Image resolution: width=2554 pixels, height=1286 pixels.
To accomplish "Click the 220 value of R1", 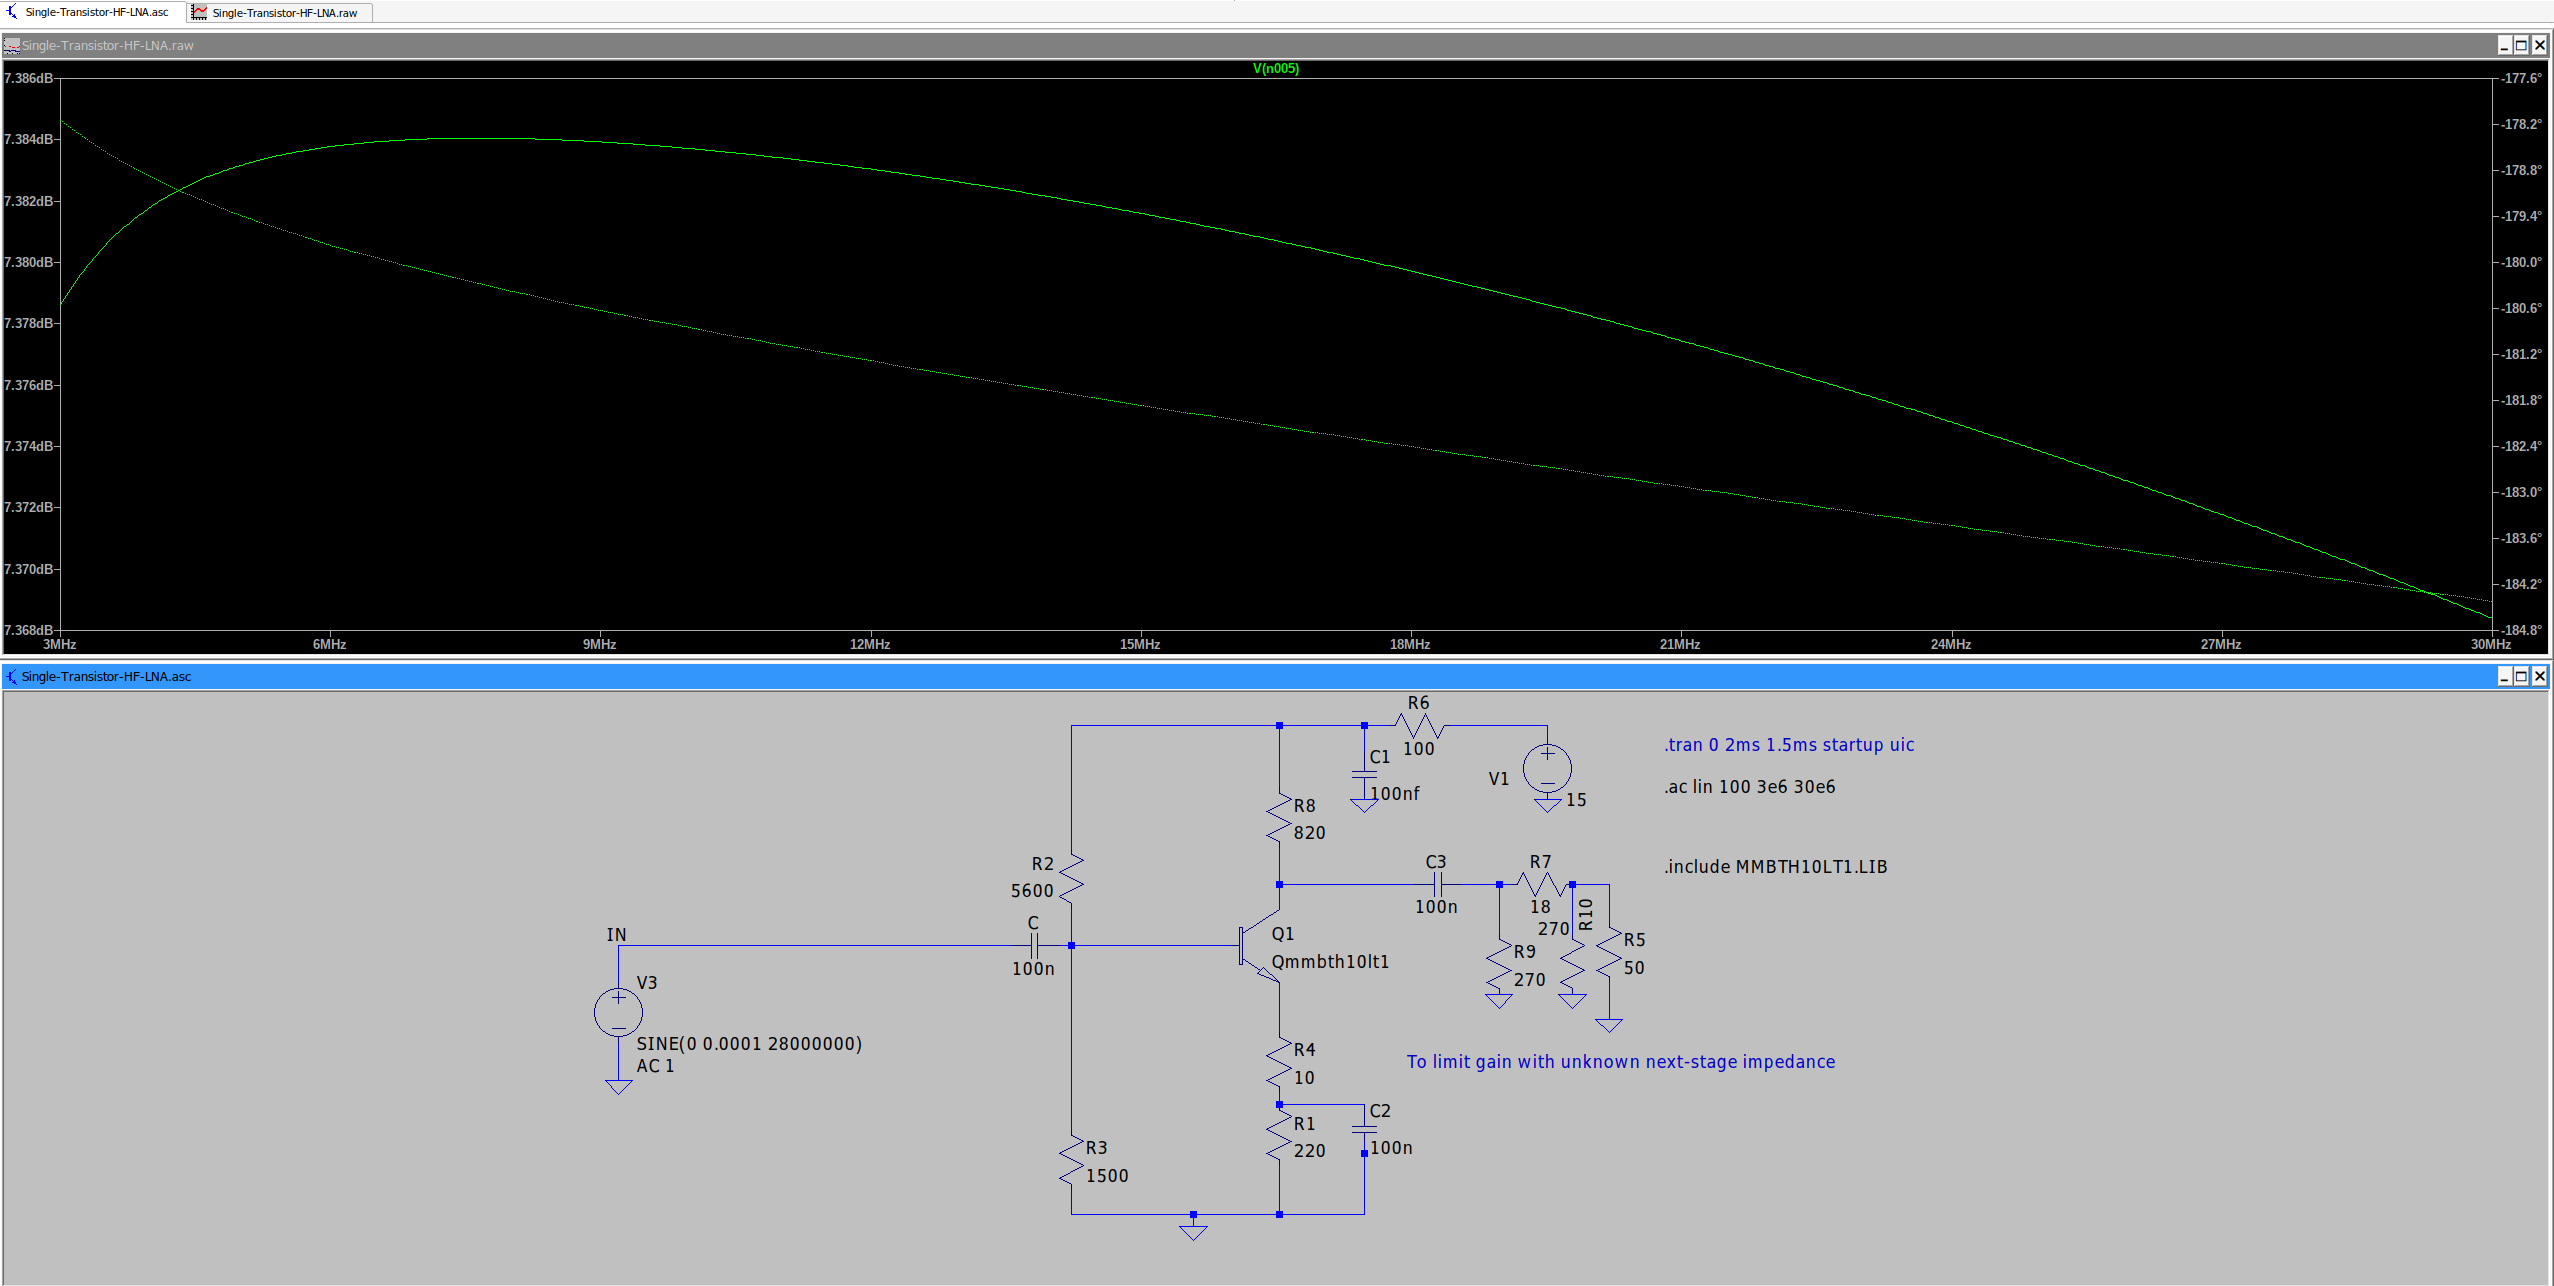I will 1309,1151.
